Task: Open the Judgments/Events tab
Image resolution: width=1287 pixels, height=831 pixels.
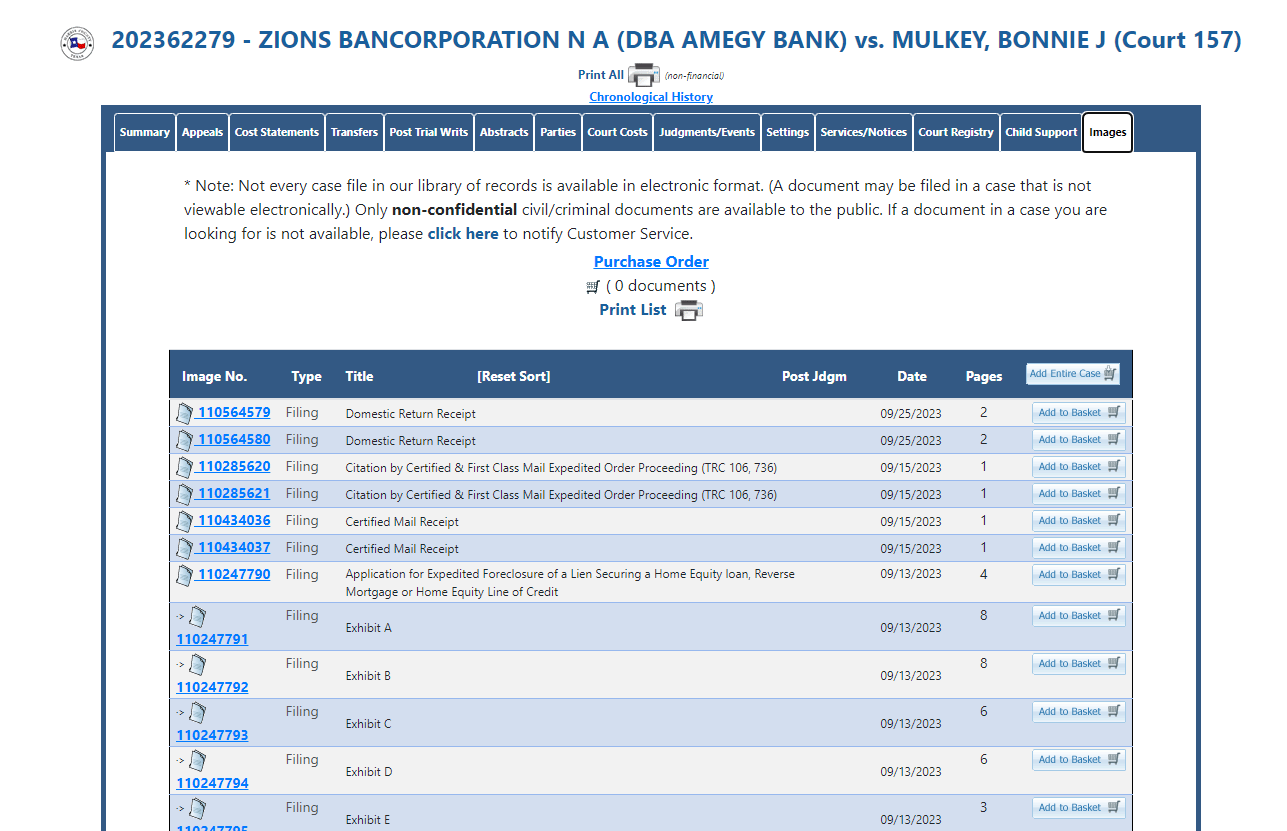Action: tap(707, 132)
